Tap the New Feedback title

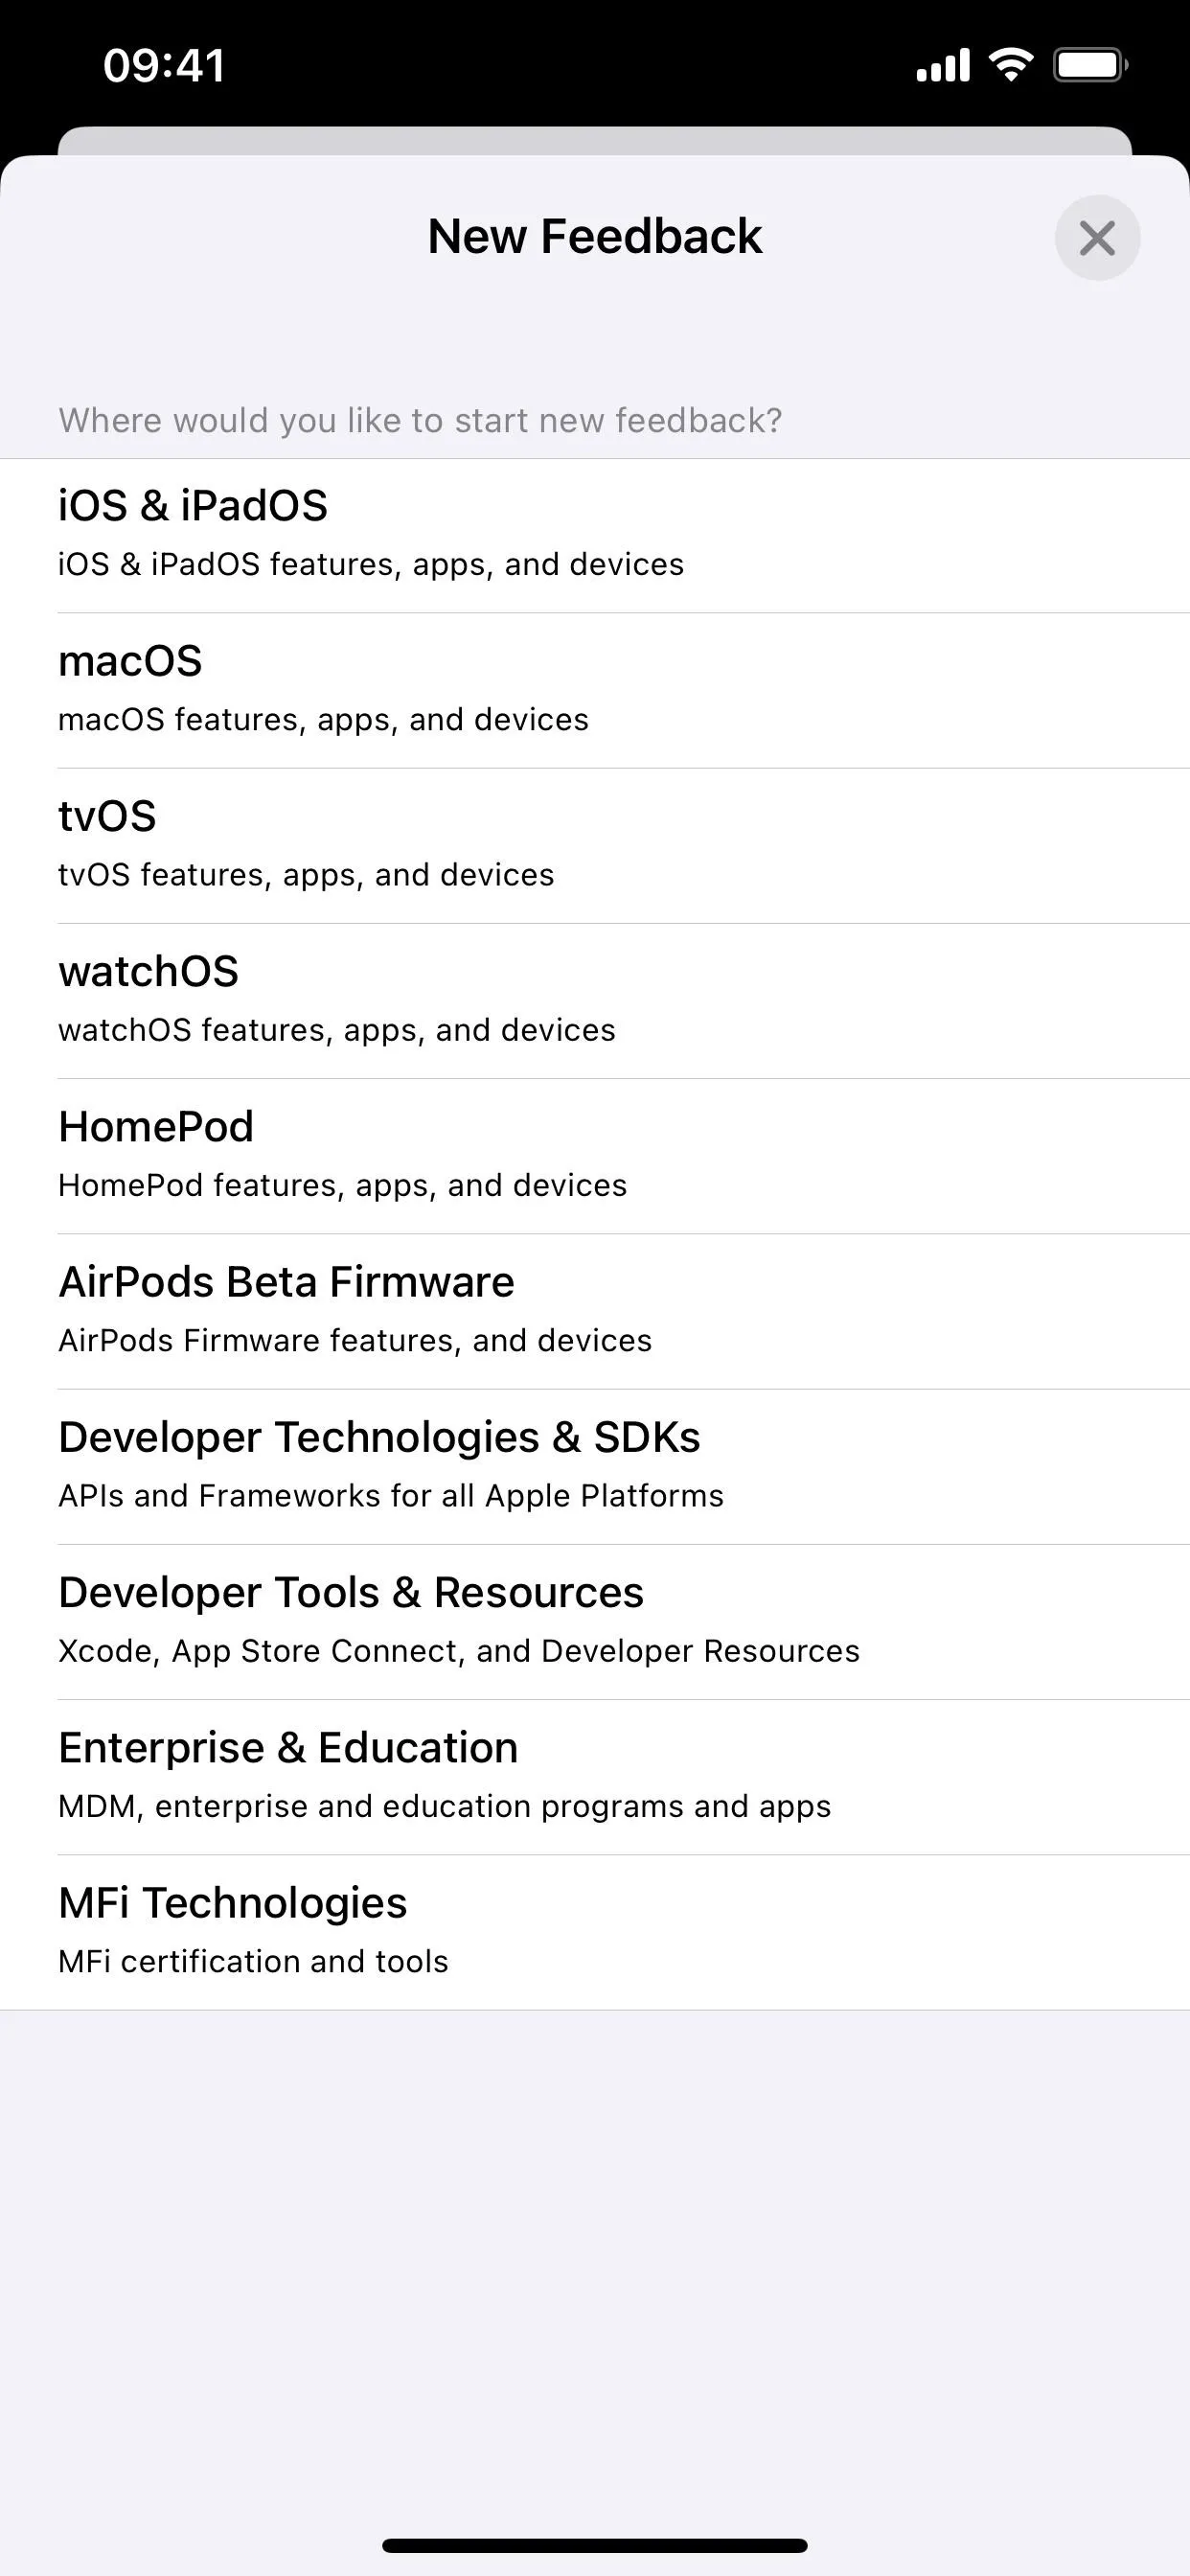click(x=595, y=237)
